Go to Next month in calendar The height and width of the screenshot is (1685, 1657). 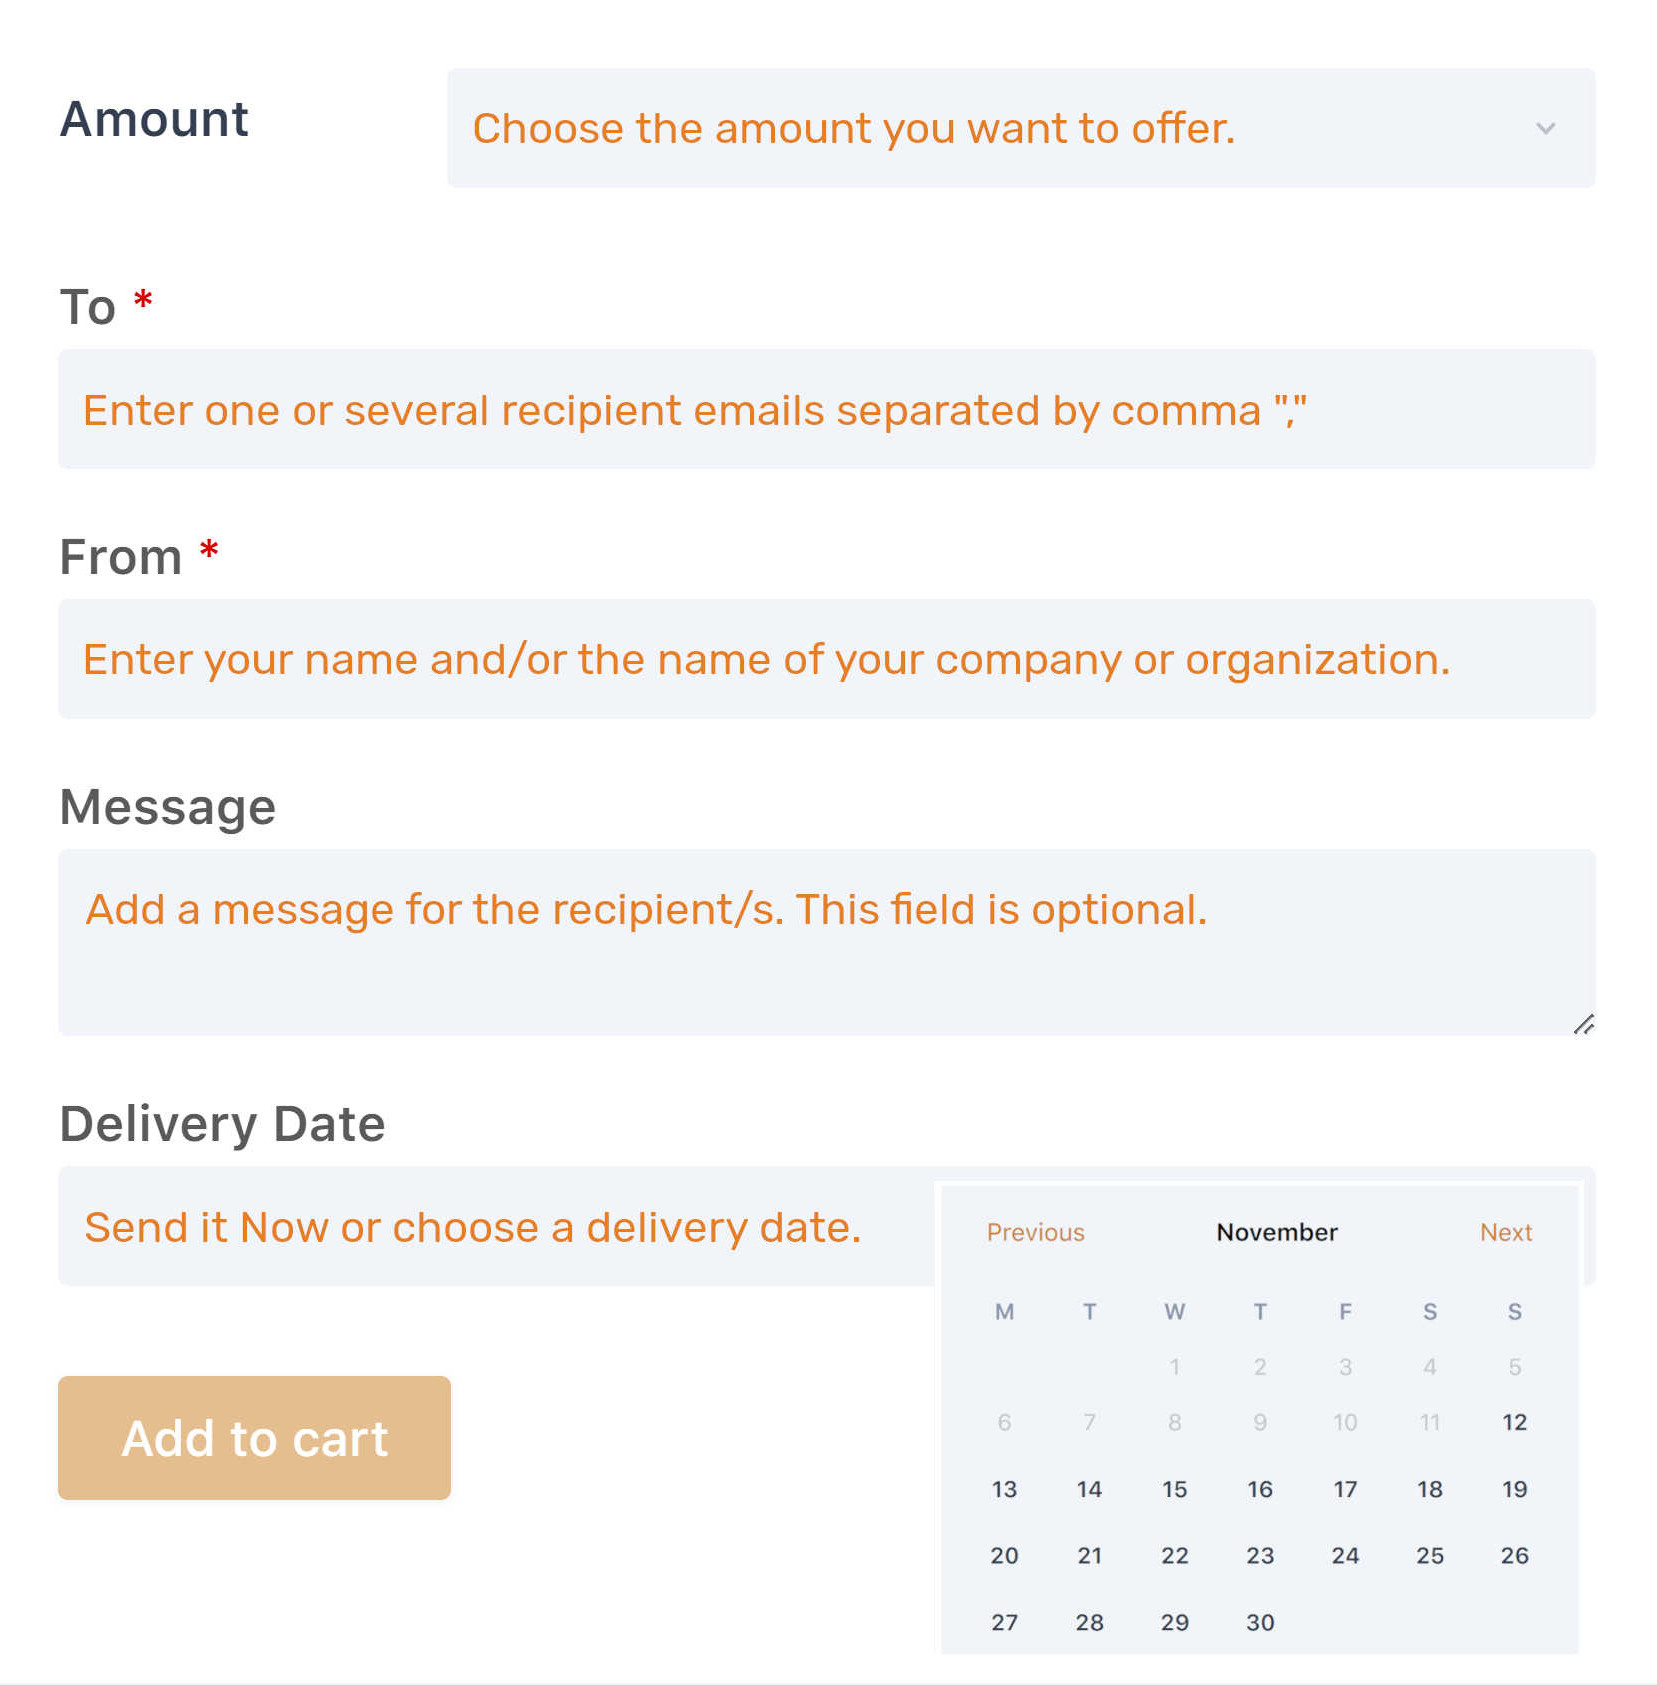pyautogui.click(x=1506, y=1232)
